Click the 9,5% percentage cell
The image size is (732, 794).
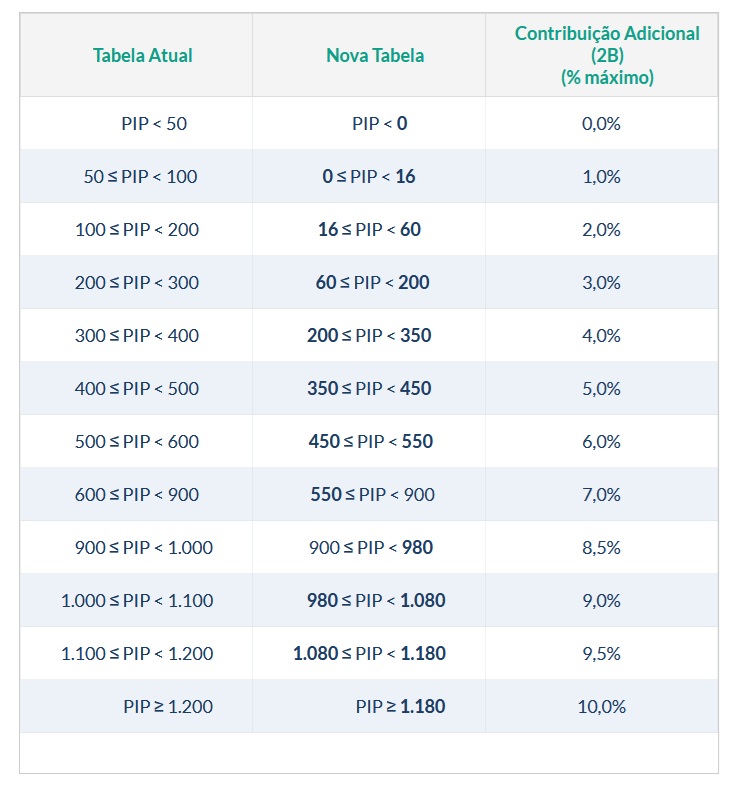601,654
